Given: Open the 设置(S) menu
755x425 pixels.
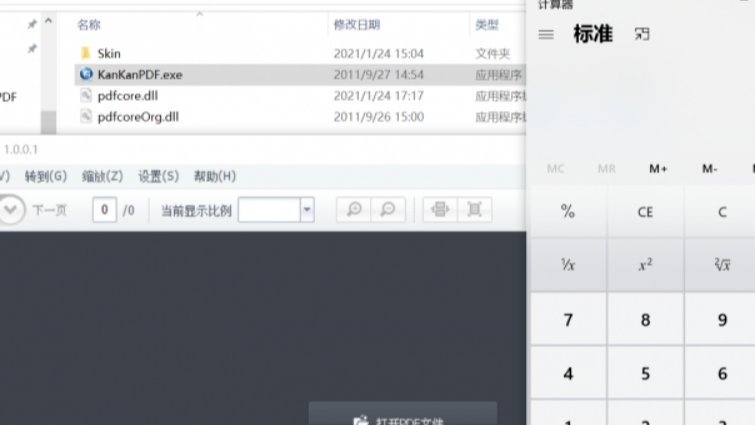Looking at the screenshot, I should [158, 176].
